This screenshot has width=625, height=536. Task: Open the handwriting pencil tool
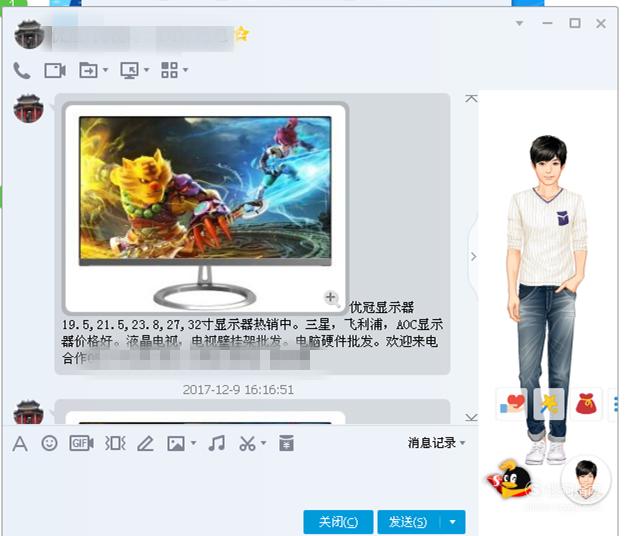click(x=145, y=443)
